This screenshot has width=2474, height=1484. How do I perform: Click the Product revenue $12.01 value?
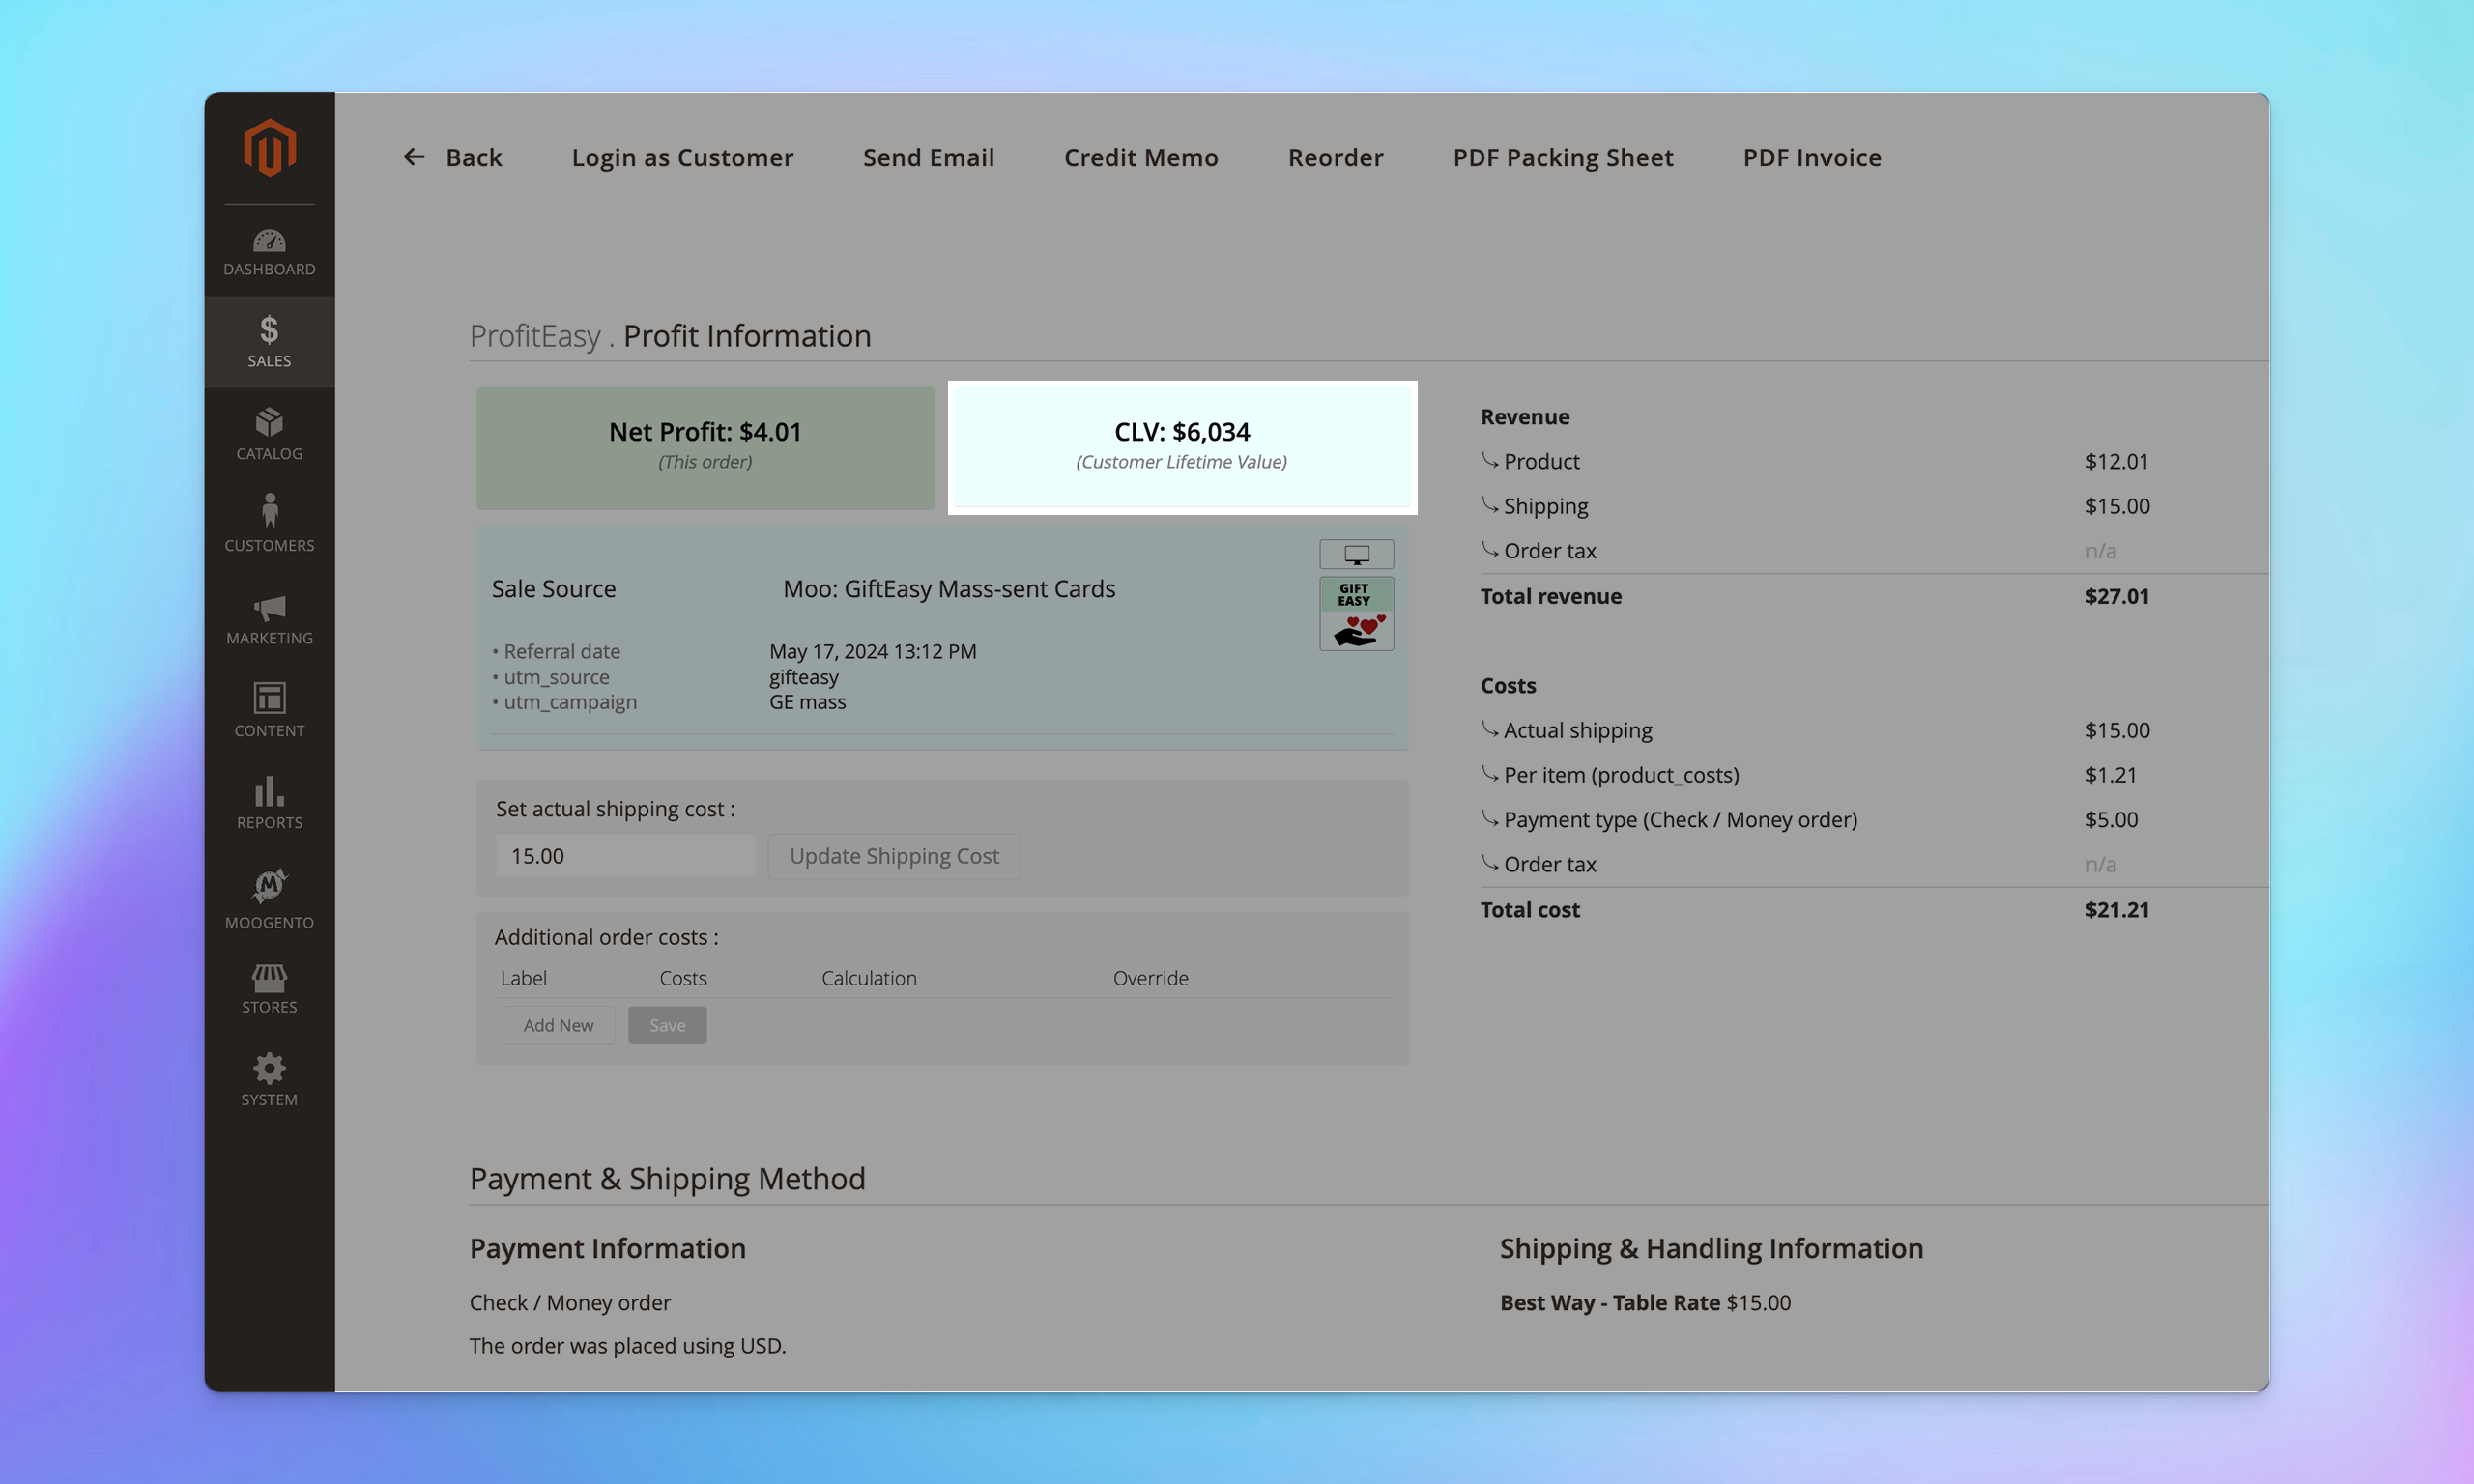[x=2116, y=461]
